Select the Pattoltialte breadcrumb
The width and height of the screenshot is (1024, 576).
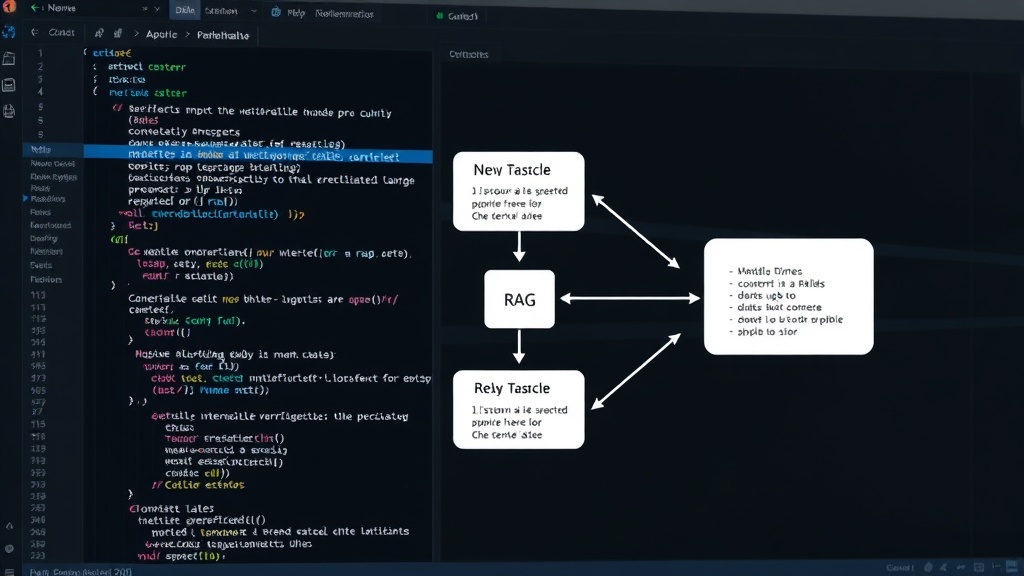pos(223,35)
